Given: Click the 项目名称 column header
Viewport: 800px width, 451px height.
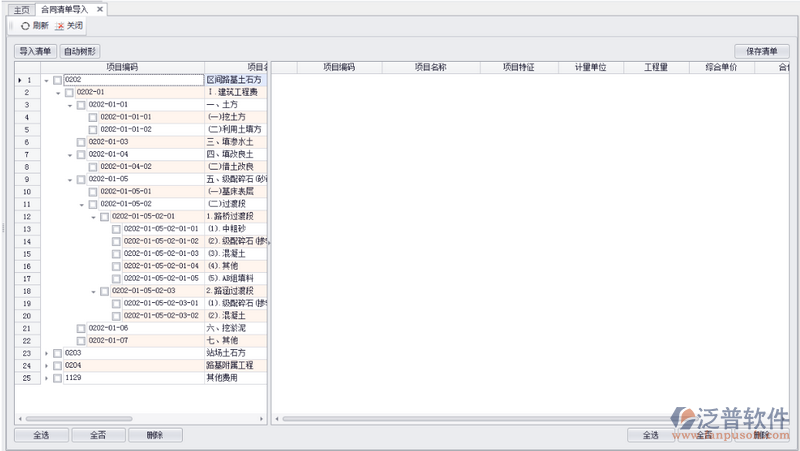Looking at the screenshot, I should coord(431,67).
